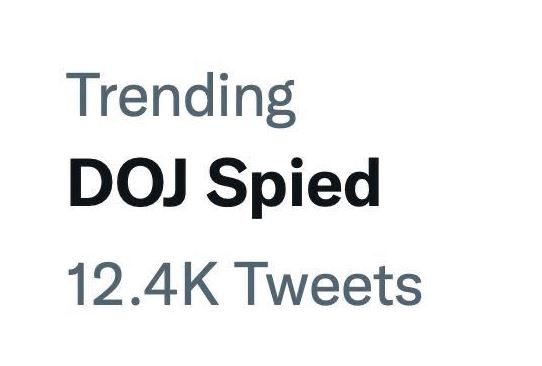Click the word Spied in the topic

click(x=293, y=188)
